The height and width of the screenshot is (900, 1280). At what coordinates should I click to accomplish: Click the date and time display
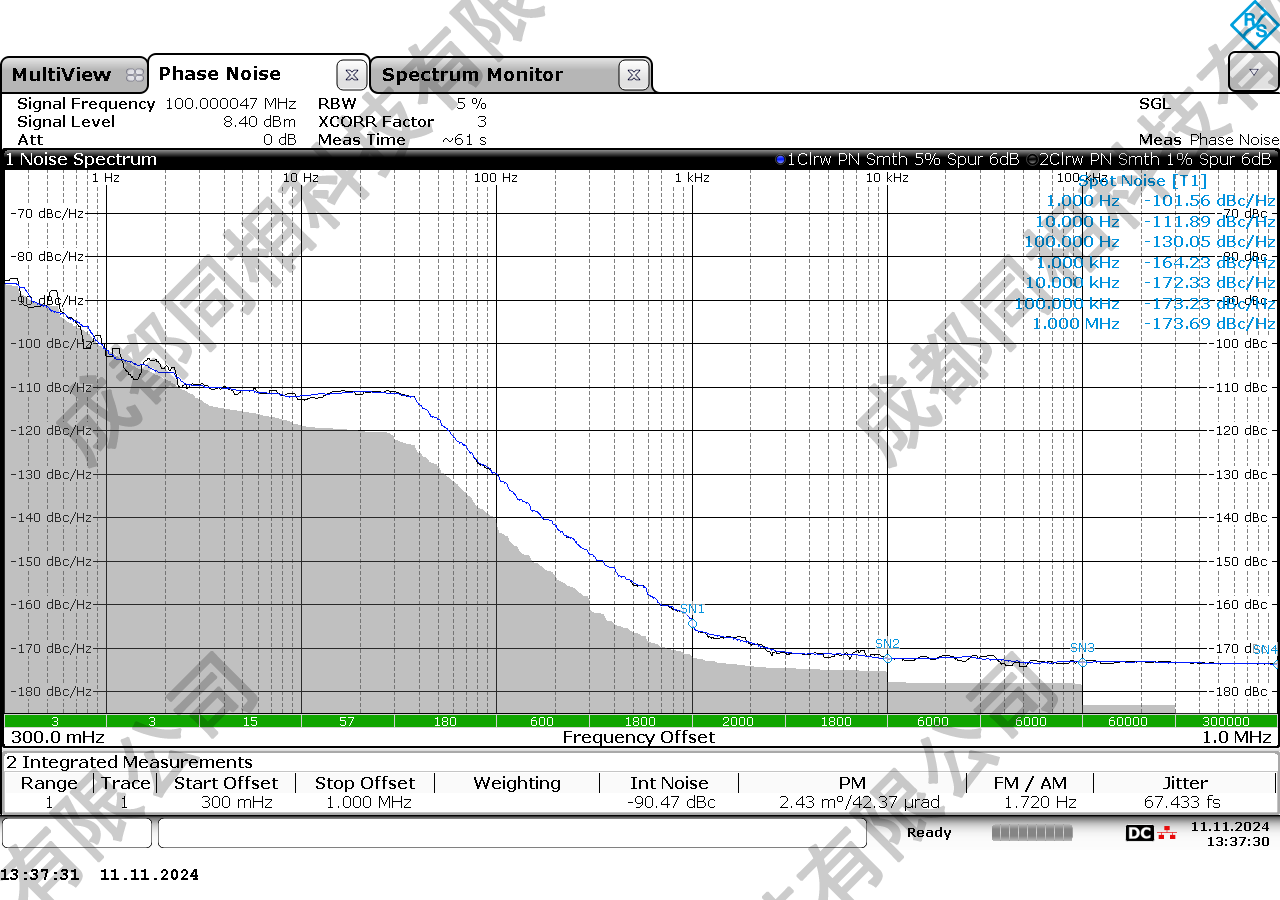click(1229, 833)
